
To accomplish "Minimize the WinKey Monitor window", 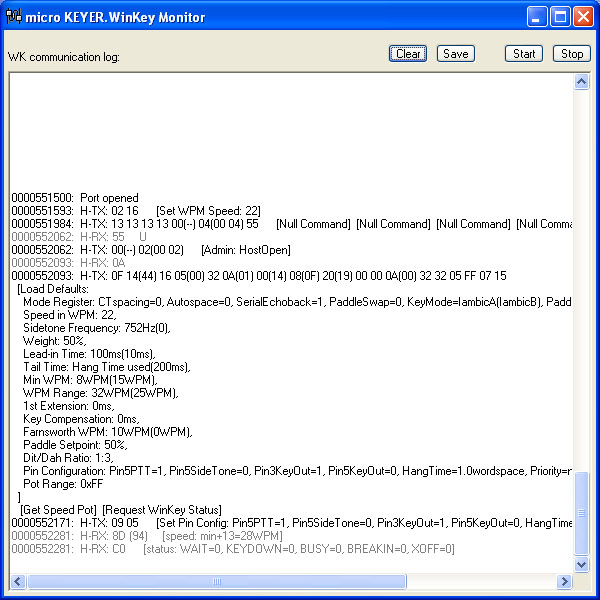I will [536, 17].
